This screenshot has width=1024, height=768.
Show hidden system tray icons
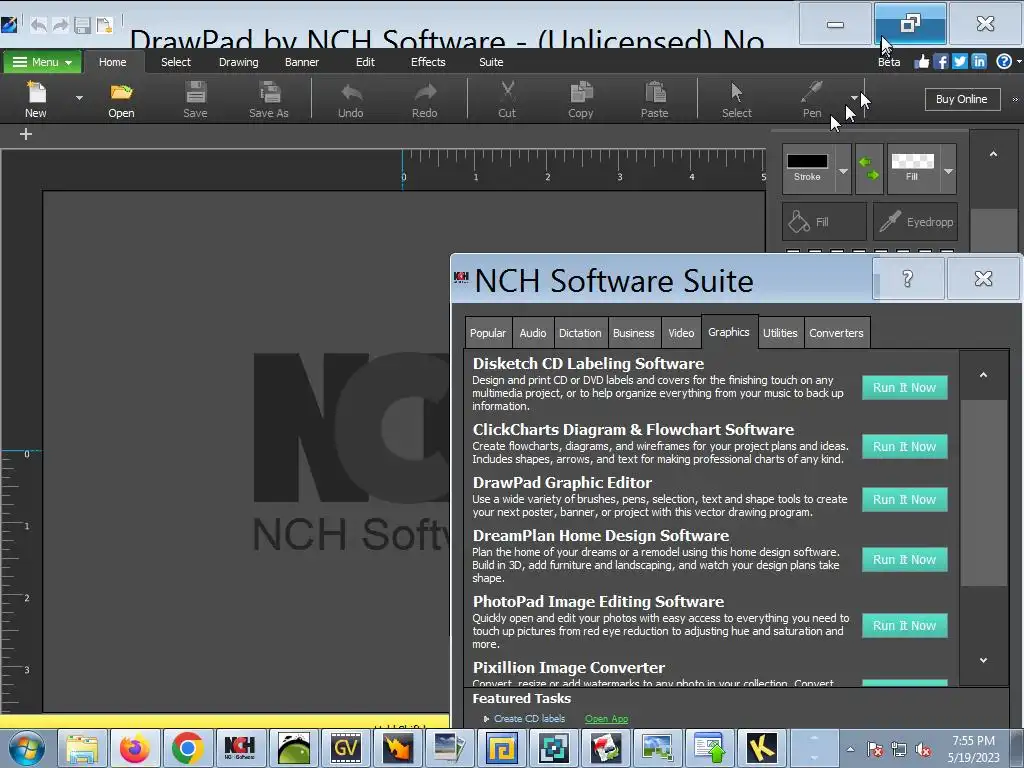click(850, 749)
